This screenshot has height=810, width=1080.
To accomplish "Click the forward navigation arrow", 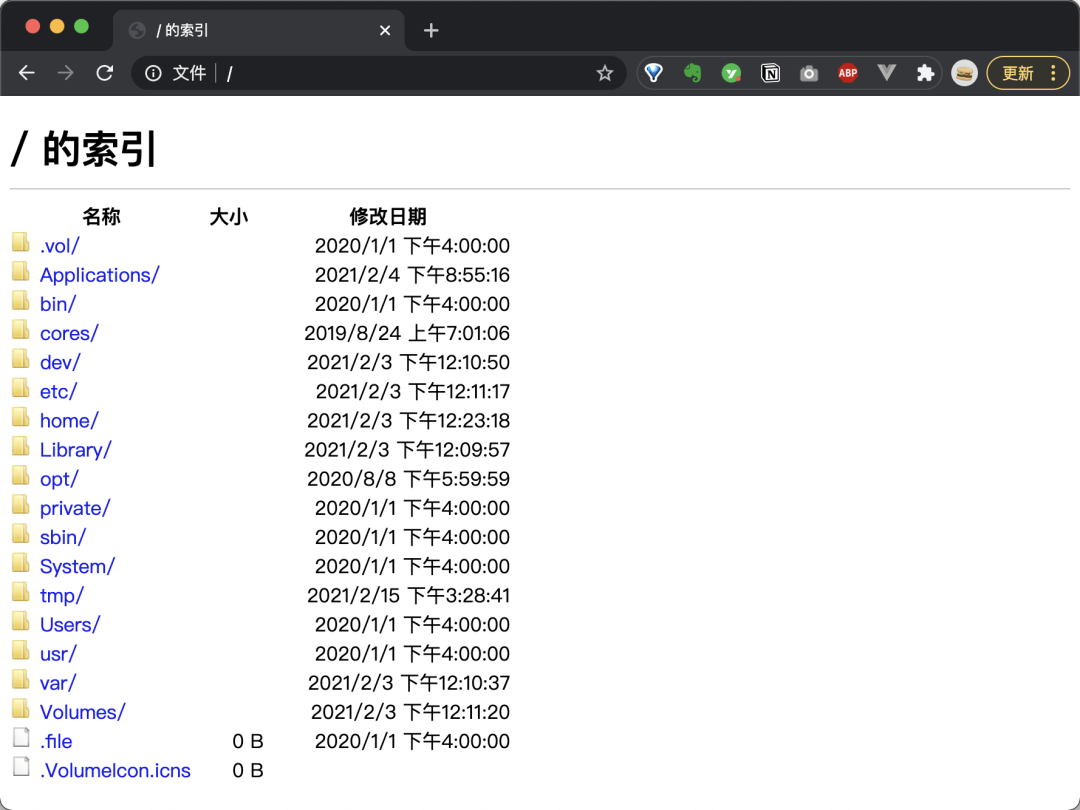I will pyautogui.click(x=65, y=73).
